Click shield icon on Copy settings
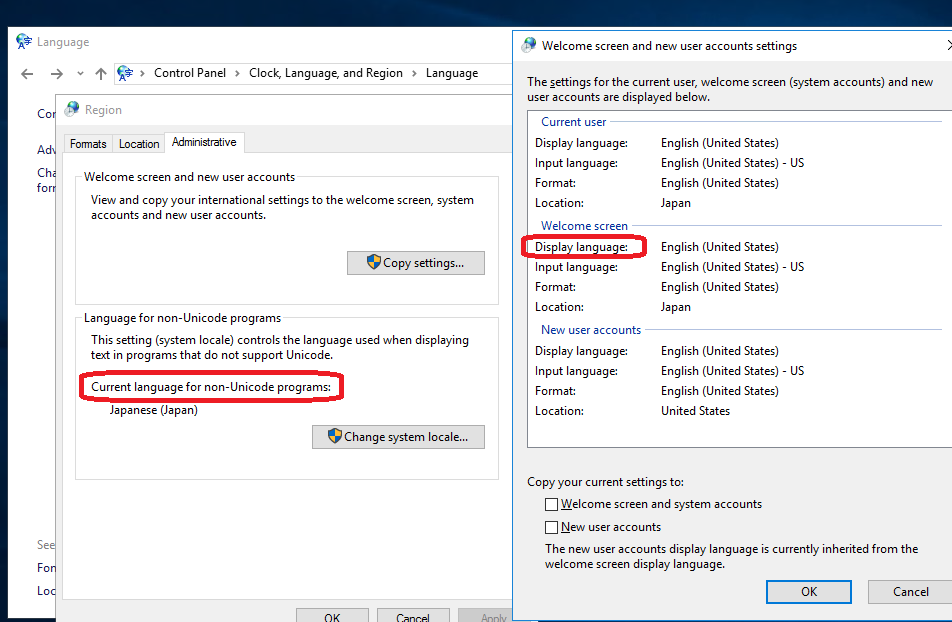952x622 pixels. 373,262
